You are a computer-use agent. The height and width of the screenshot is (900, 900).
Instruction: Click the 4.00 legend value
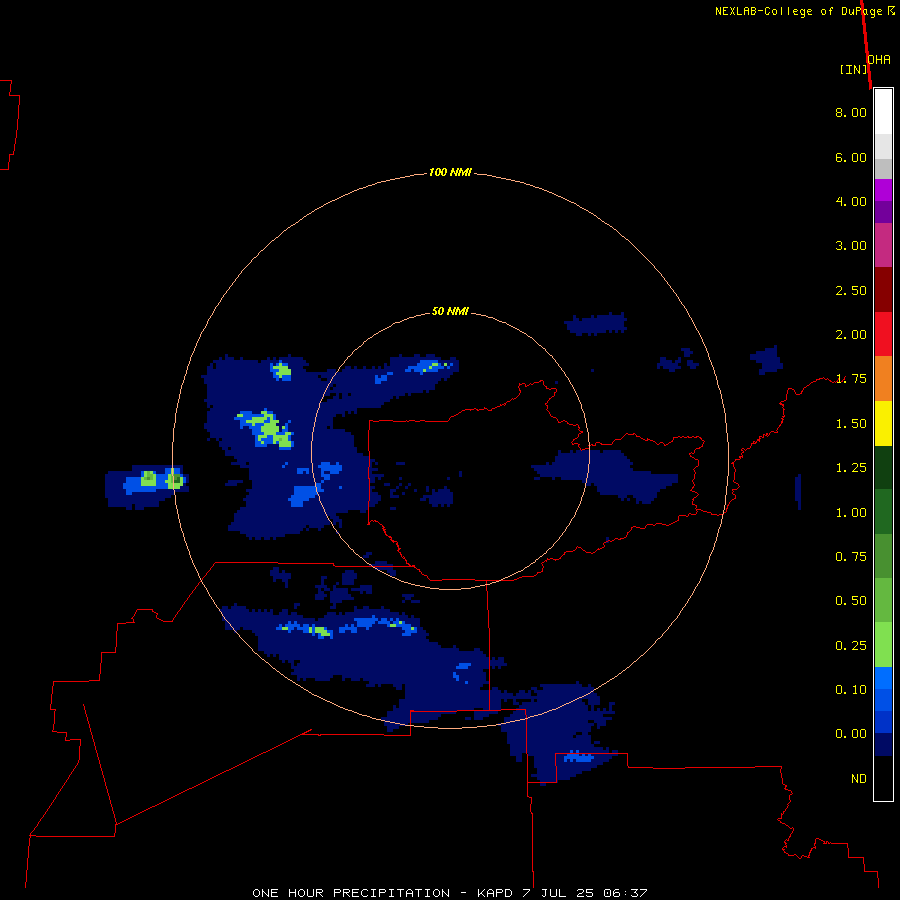pos(851,201)
